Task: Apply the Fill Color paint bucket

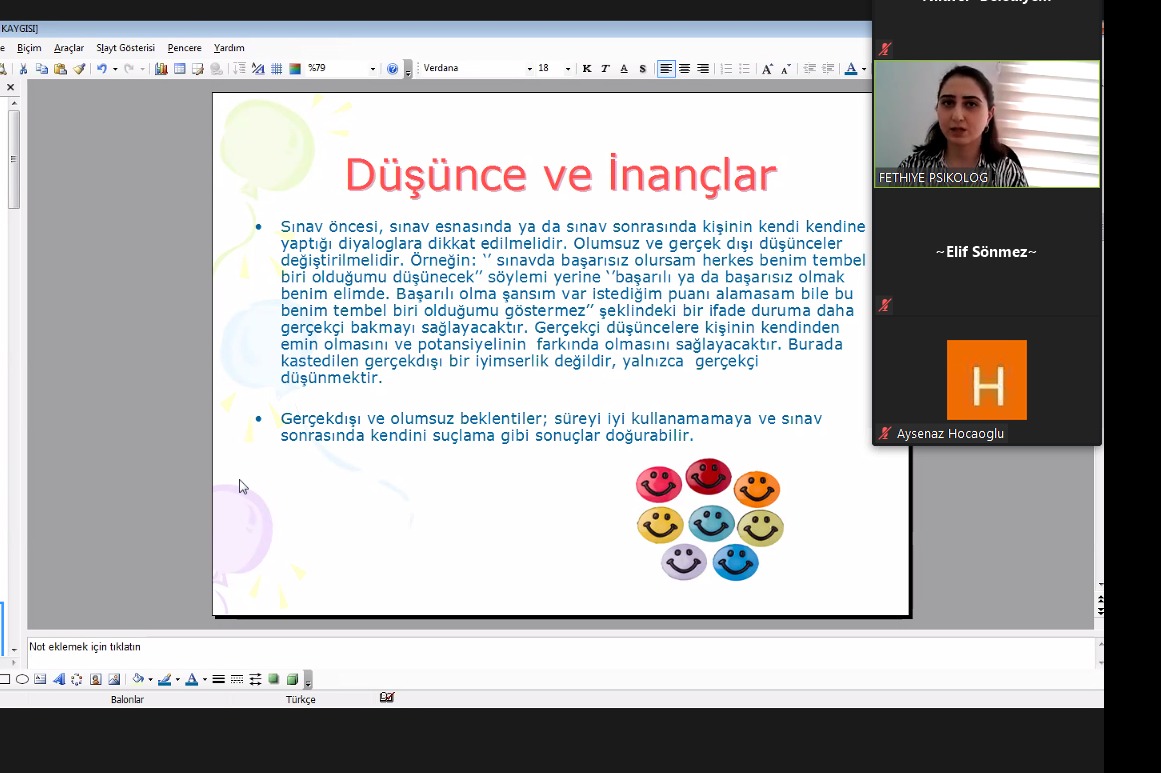Action: point(138,679)
